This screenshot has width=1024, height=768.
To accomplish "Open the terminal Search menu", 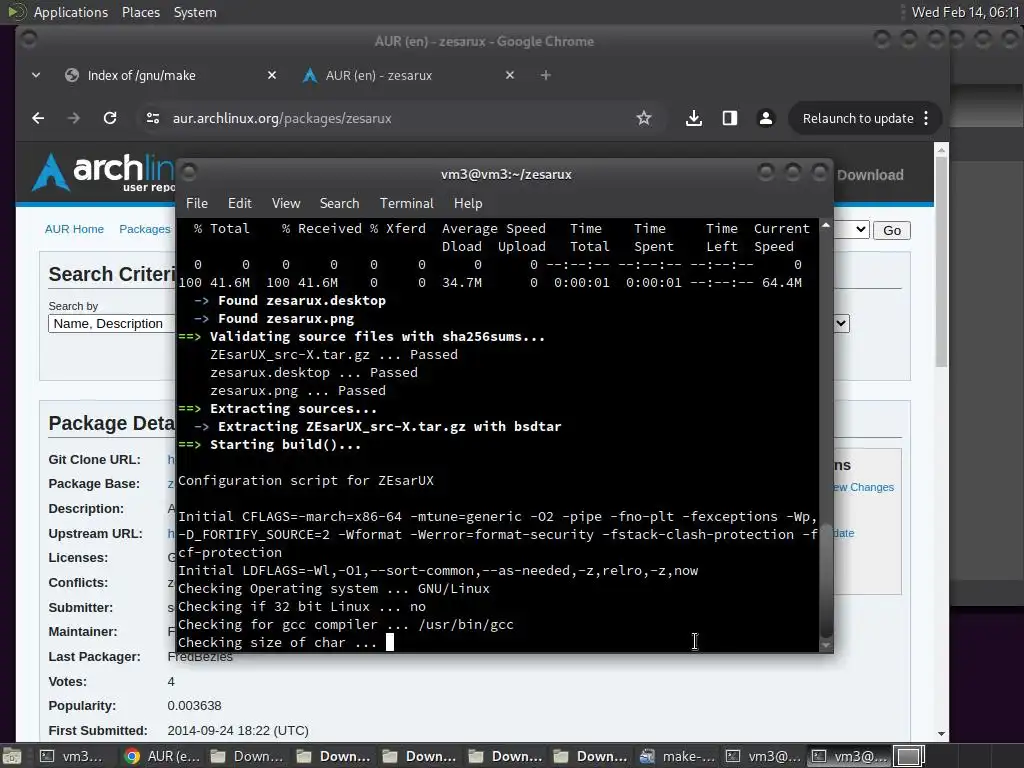I will [x=340, y=203].
